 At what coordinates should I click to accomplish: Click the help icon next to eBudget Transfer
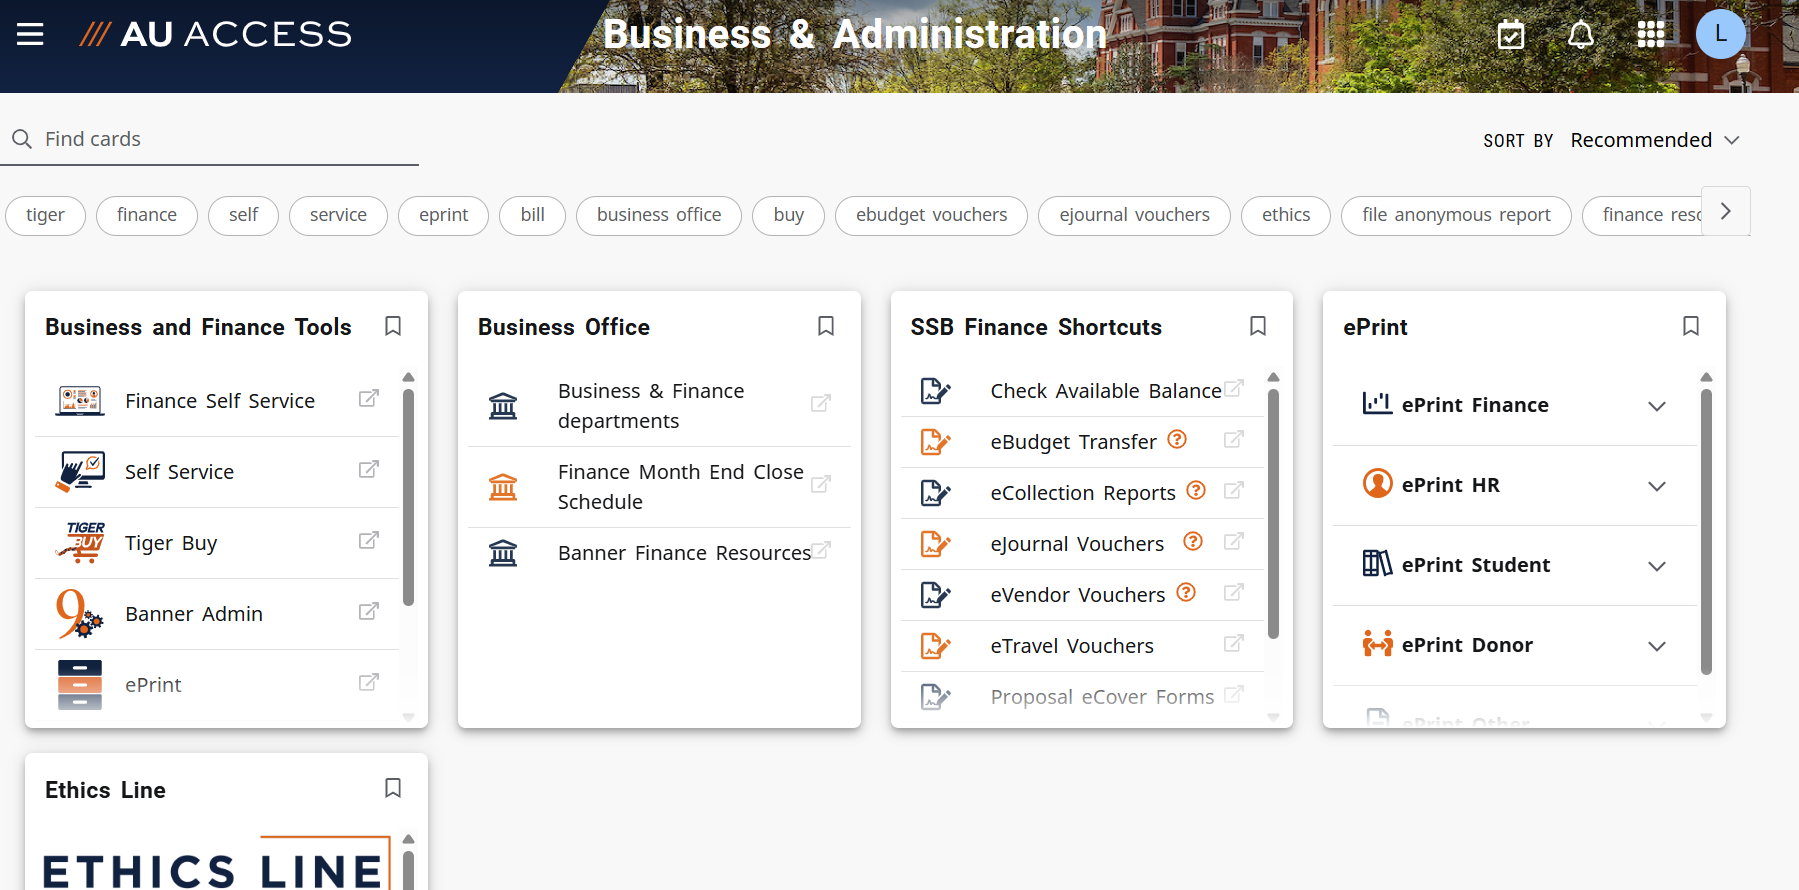1177,439
